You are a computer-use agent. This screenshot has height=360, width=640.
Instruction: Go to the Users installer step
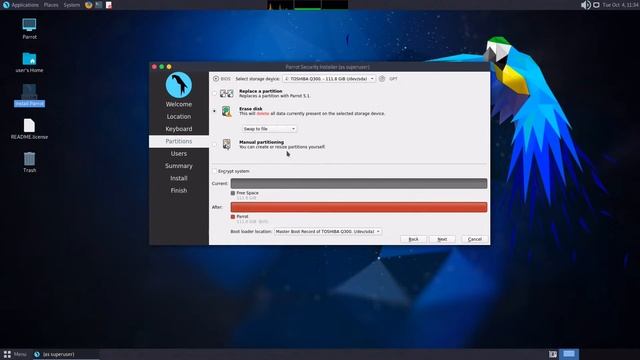pyautogui.click(x=179, y=153)
